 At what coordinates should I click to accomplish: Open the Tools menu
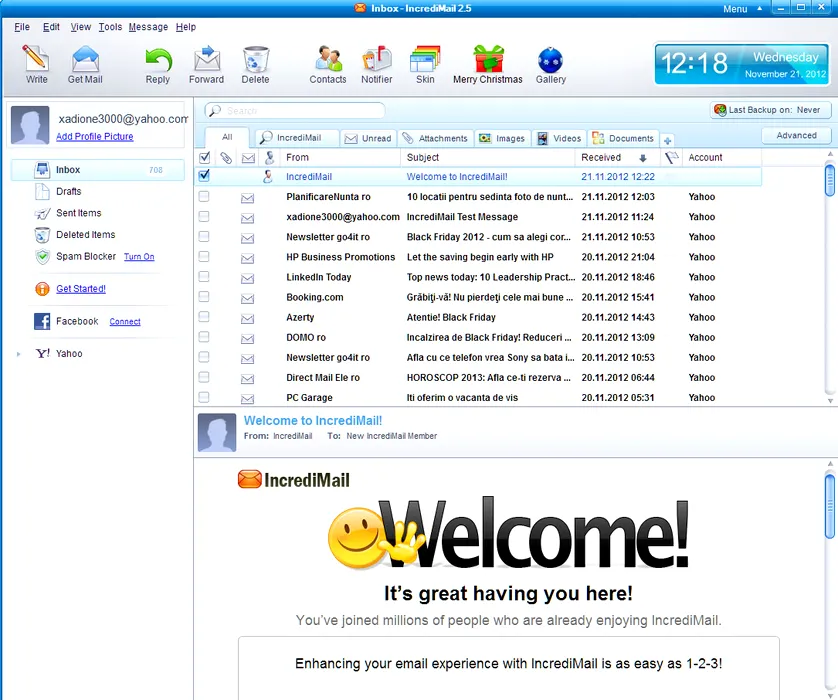(110, 27)
